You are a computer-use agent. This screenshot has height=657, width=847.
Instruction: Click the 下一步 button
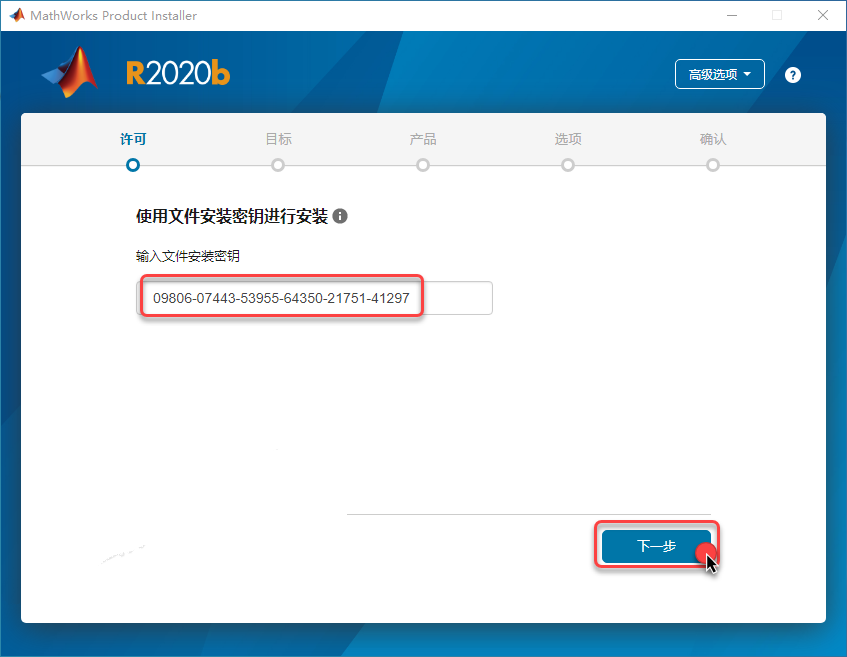coord(656,546)
